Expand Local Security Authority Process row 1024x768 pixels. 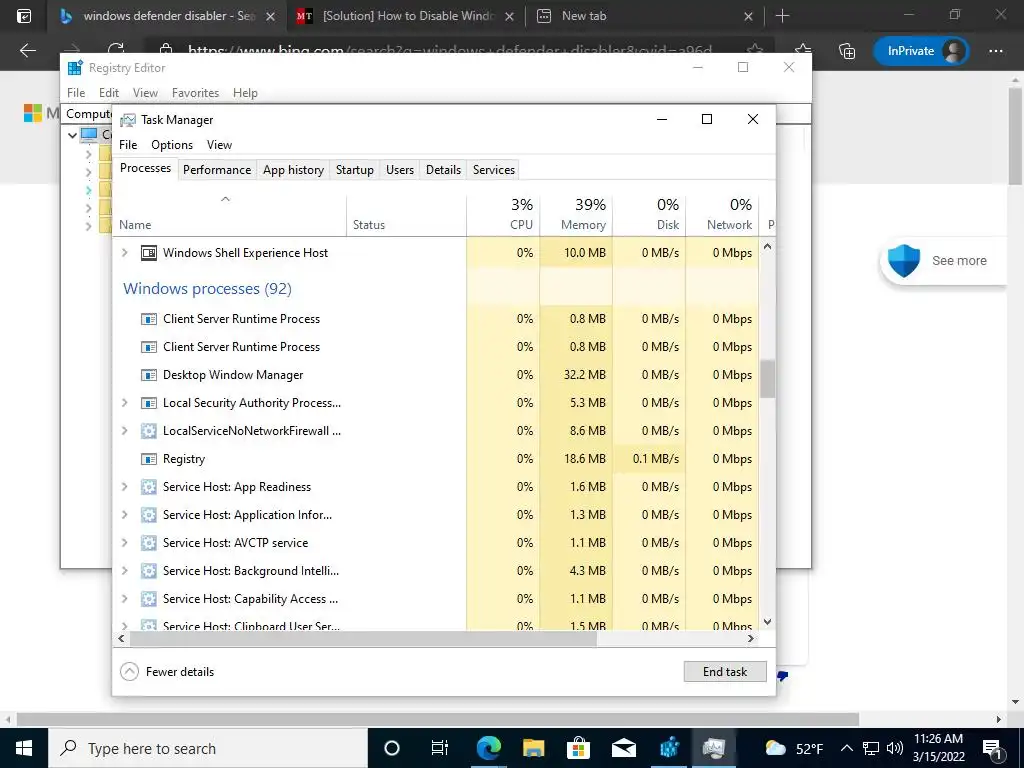pos(125,403)
